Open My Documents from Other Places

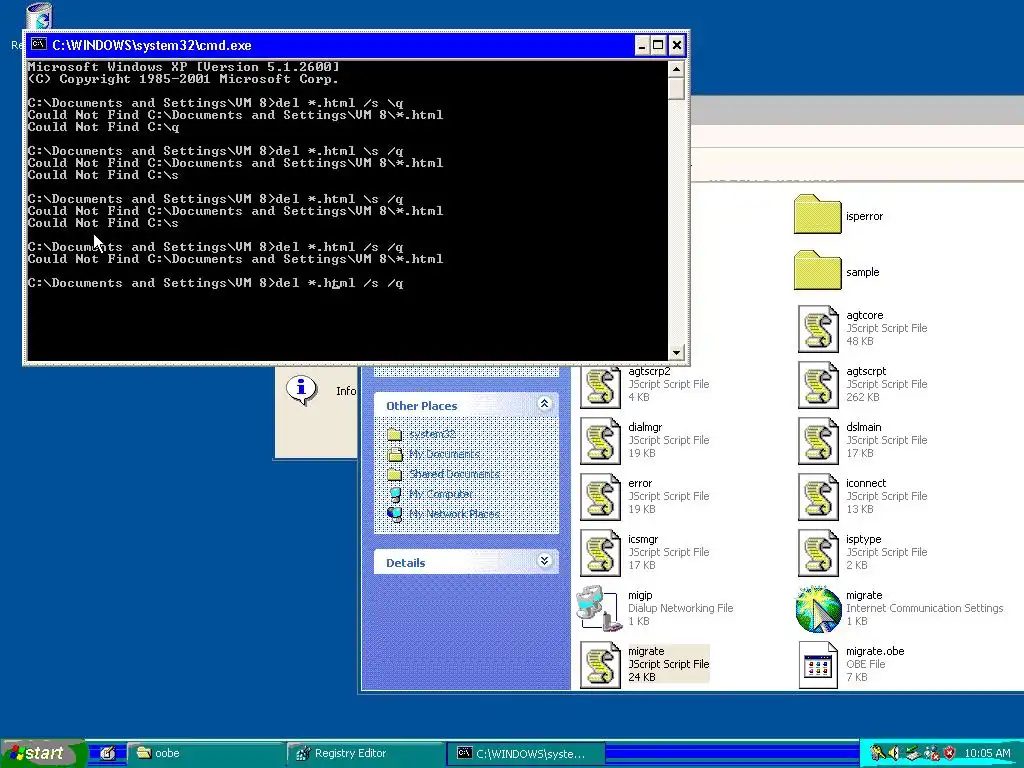[x=444, y=454]
